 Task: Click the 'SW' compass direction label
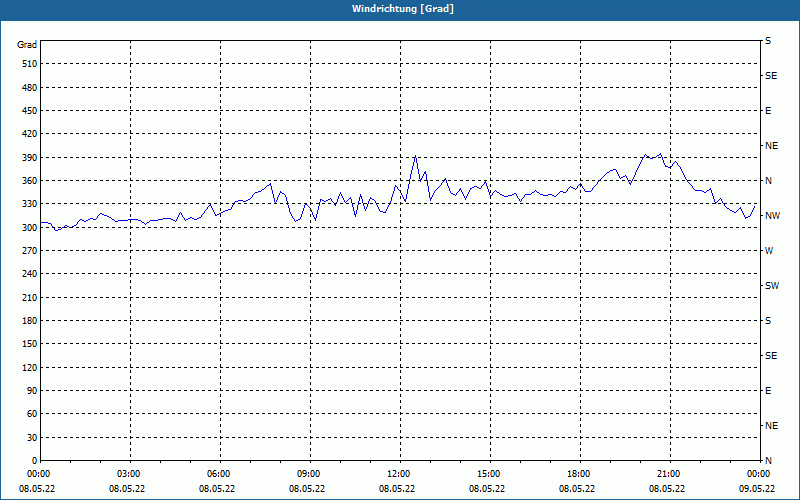click(772, 286)
